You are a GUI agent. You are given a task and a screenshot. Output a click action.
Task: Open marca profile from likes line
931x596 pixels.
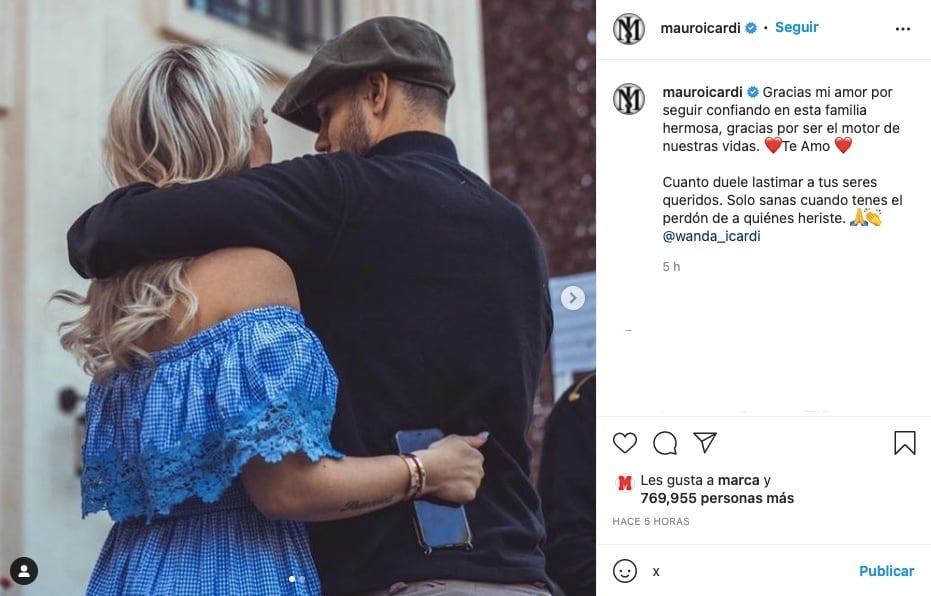click(x=738, y=480)
